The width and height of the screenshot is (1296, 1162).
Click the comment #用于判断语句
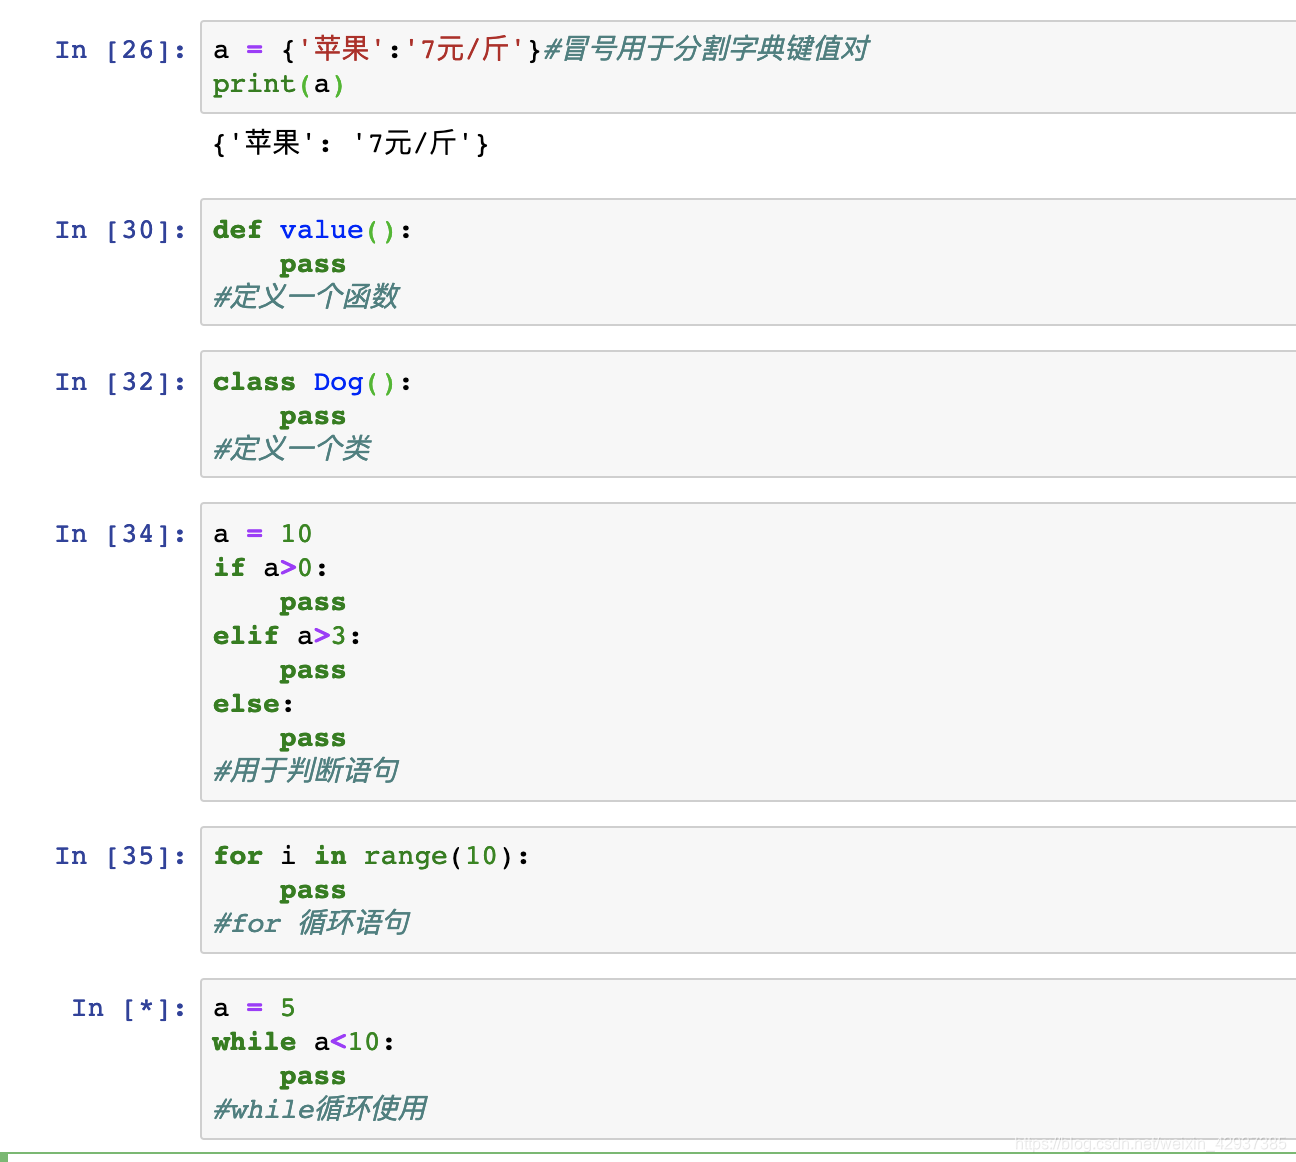tap(306, 771)
